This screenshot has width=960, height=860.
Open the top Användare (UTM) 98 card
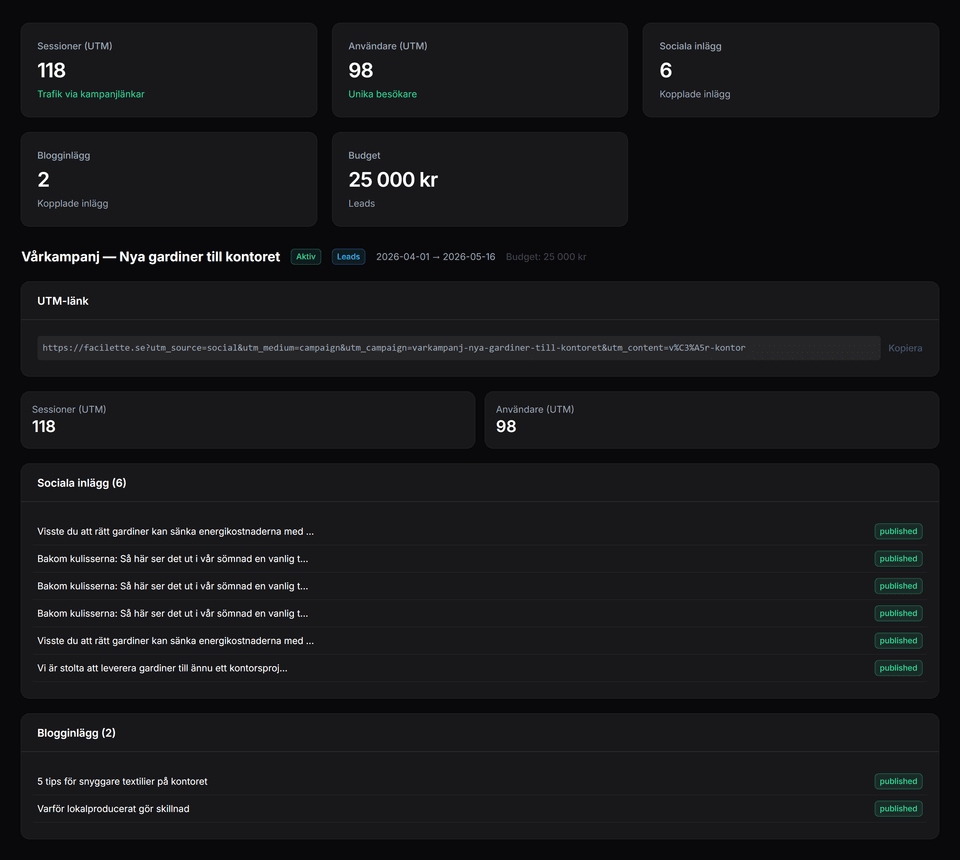[x=480, y=70]
